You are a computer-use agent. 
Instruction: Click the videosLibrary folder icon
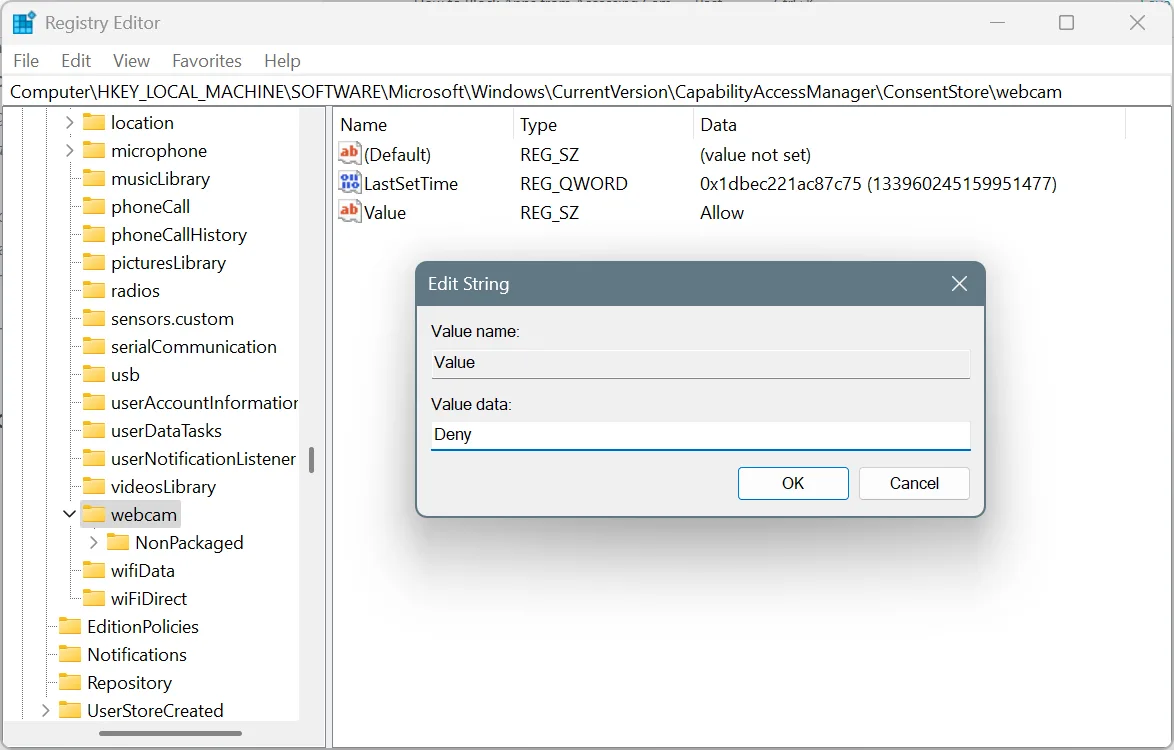tap(94, 487)
